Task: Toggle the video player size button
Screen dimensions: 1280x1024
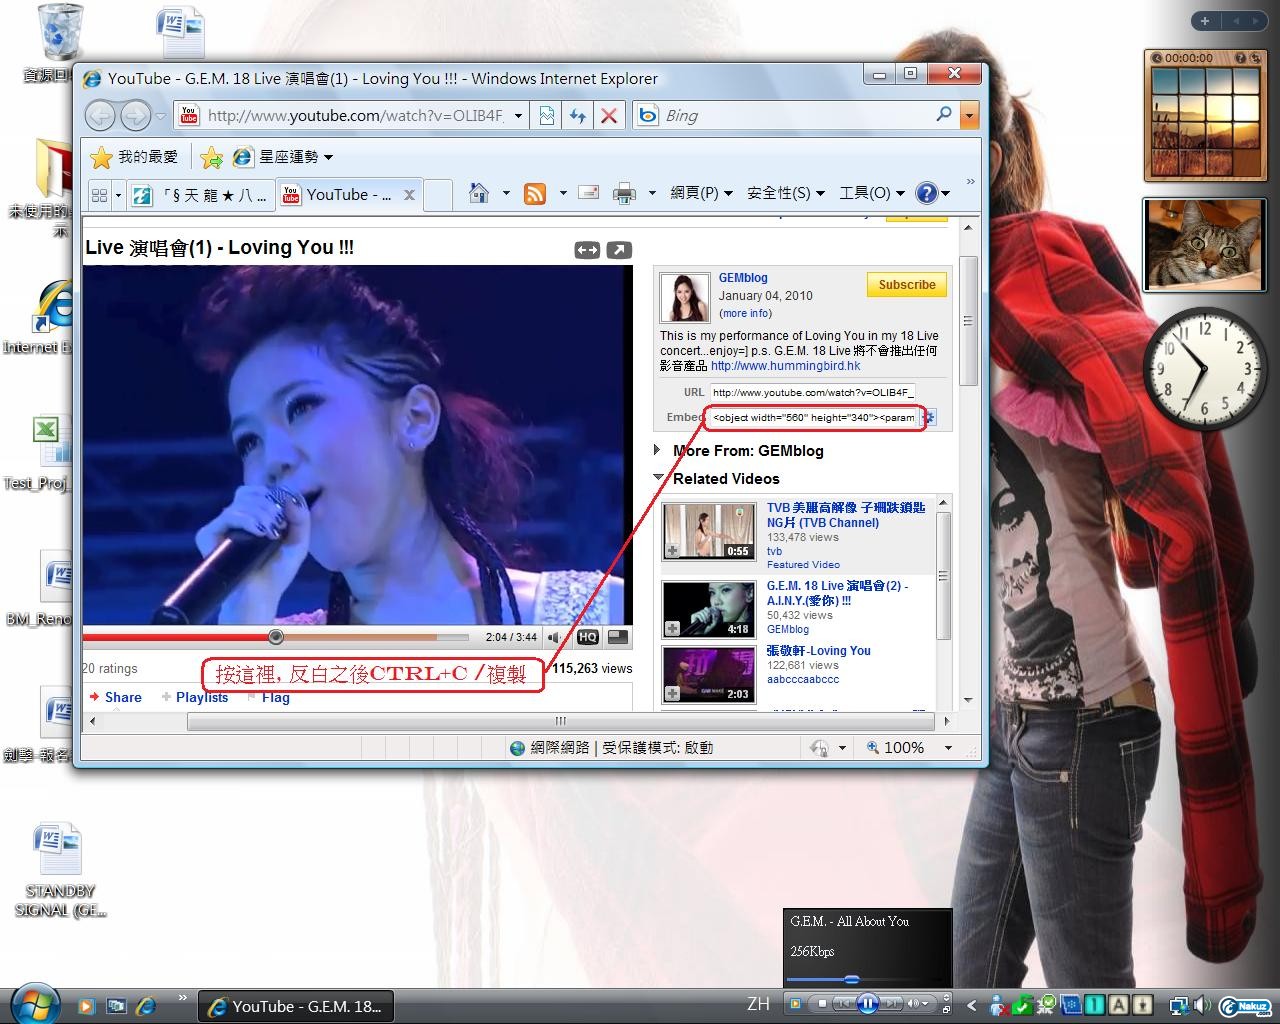Action: coord(618,637)
